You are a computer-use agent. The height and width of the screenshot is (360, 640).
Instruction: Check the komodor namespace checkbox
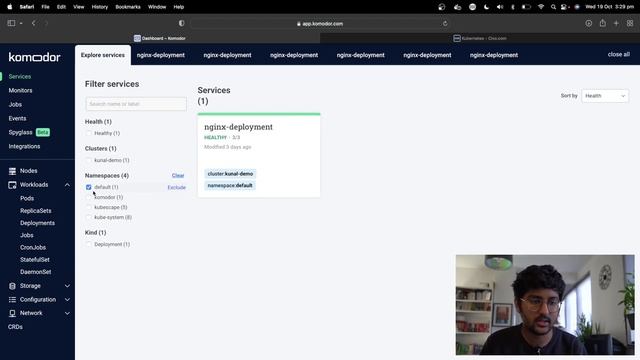point(89,197)
